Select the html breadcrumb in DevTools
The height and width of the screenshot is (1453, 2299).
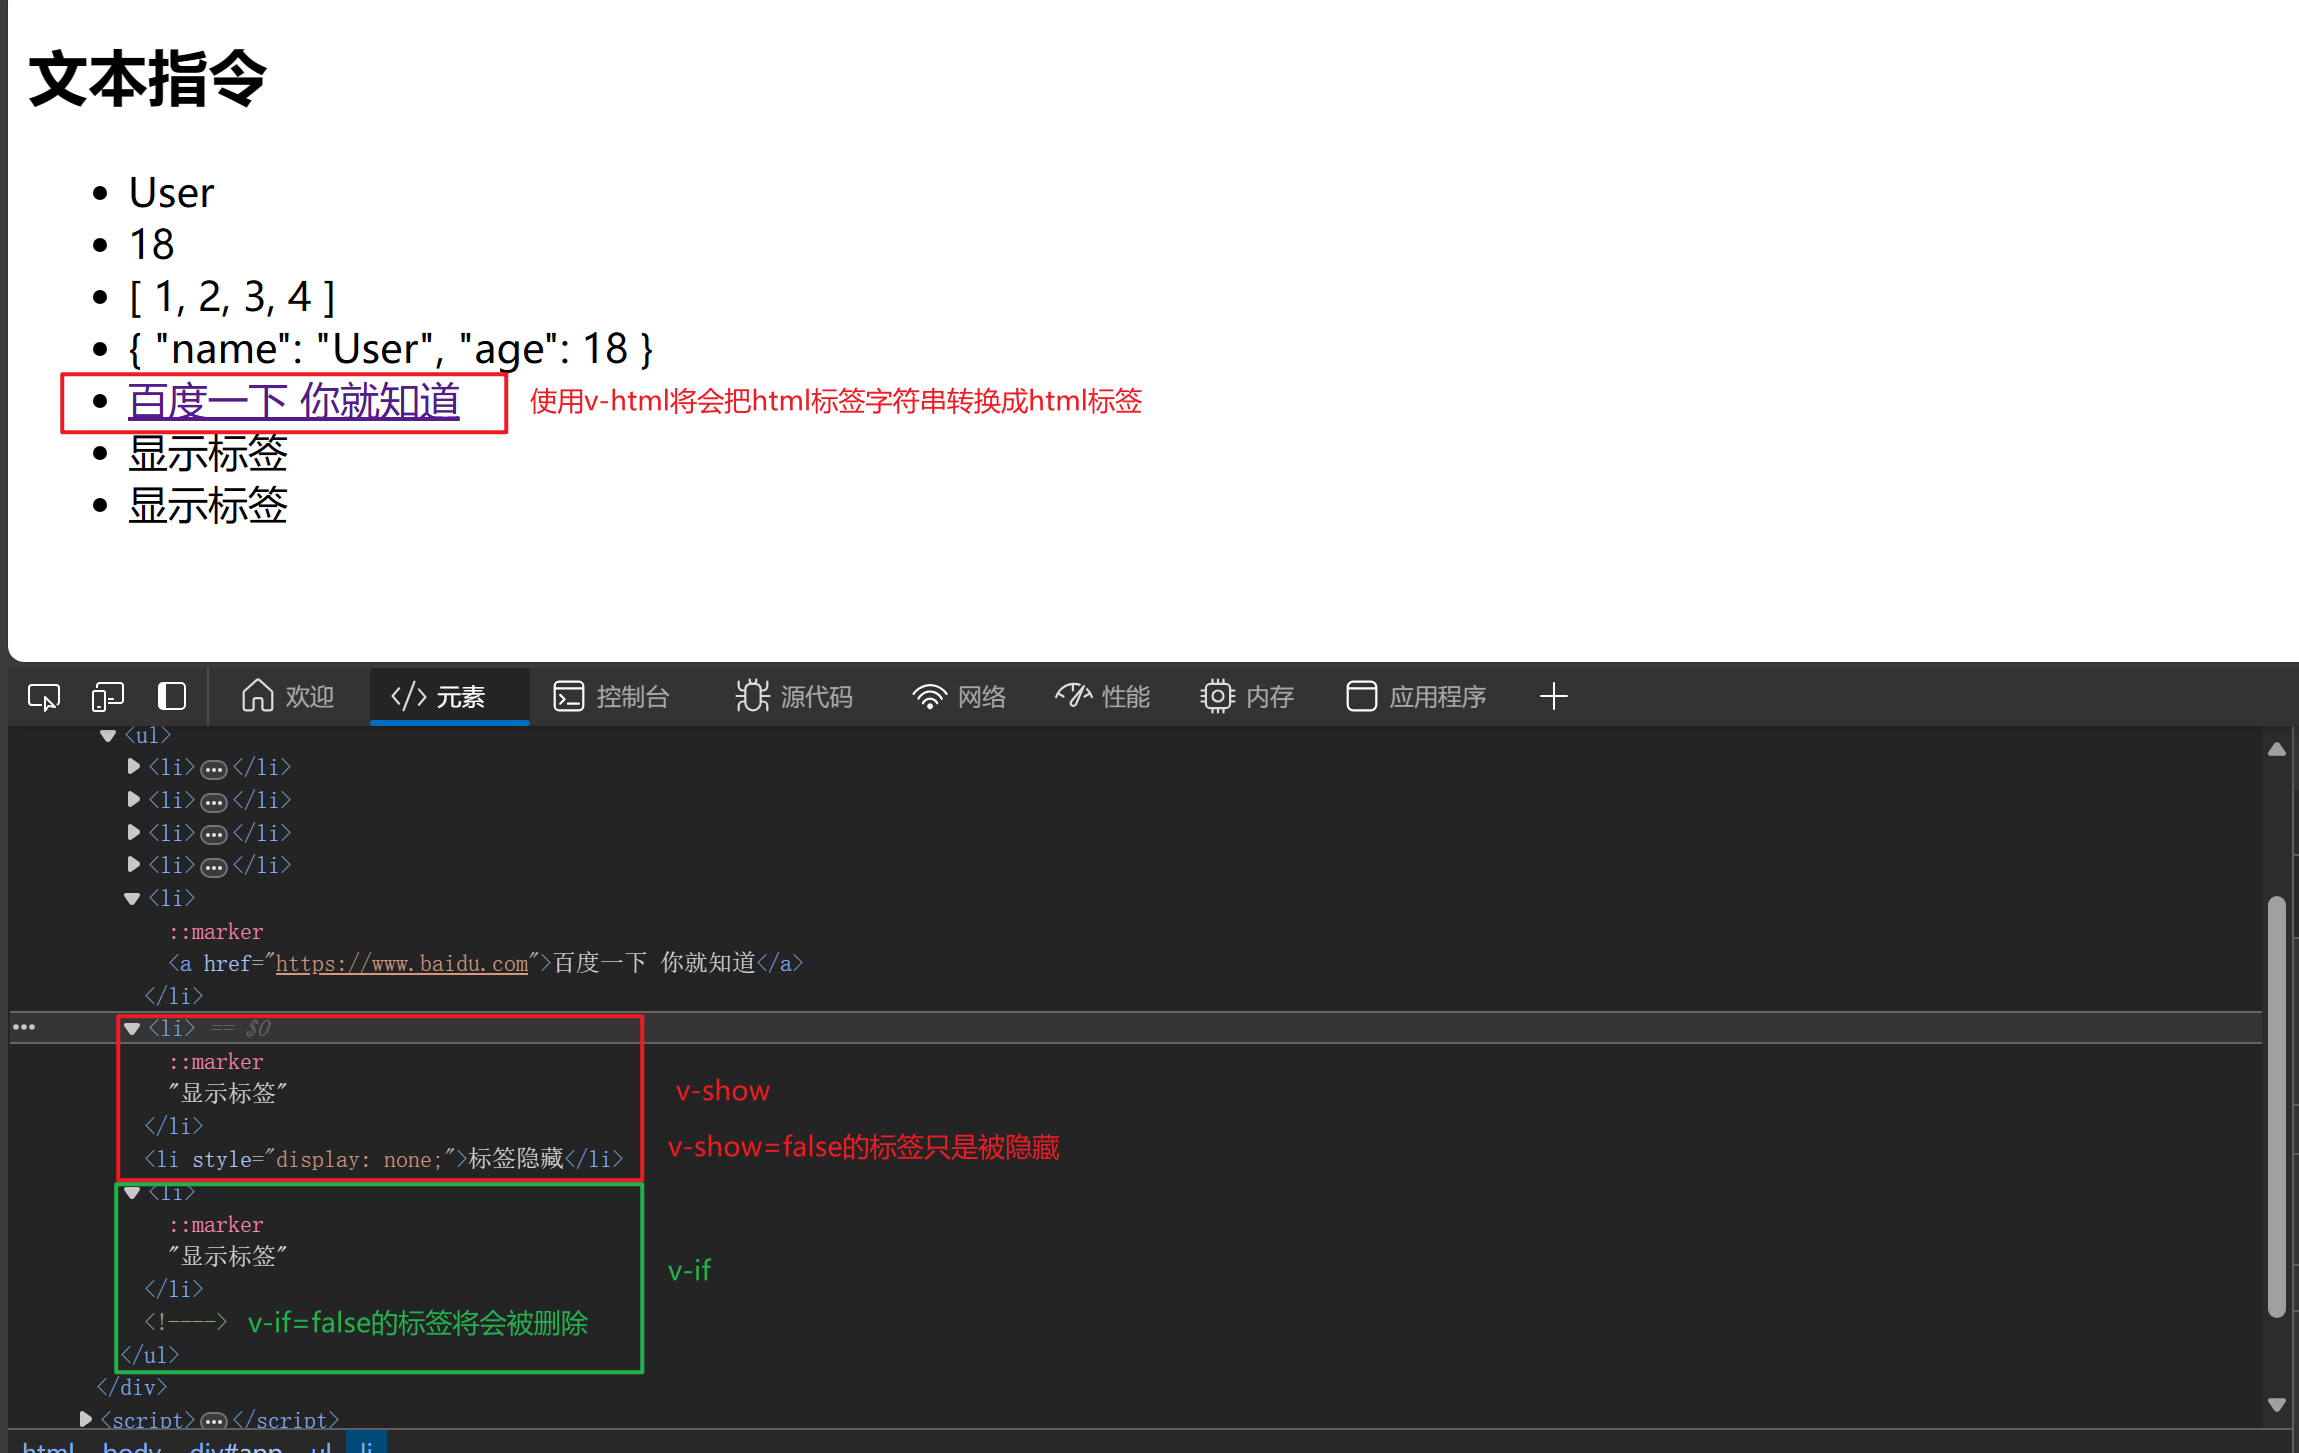tap(48, 1446)
